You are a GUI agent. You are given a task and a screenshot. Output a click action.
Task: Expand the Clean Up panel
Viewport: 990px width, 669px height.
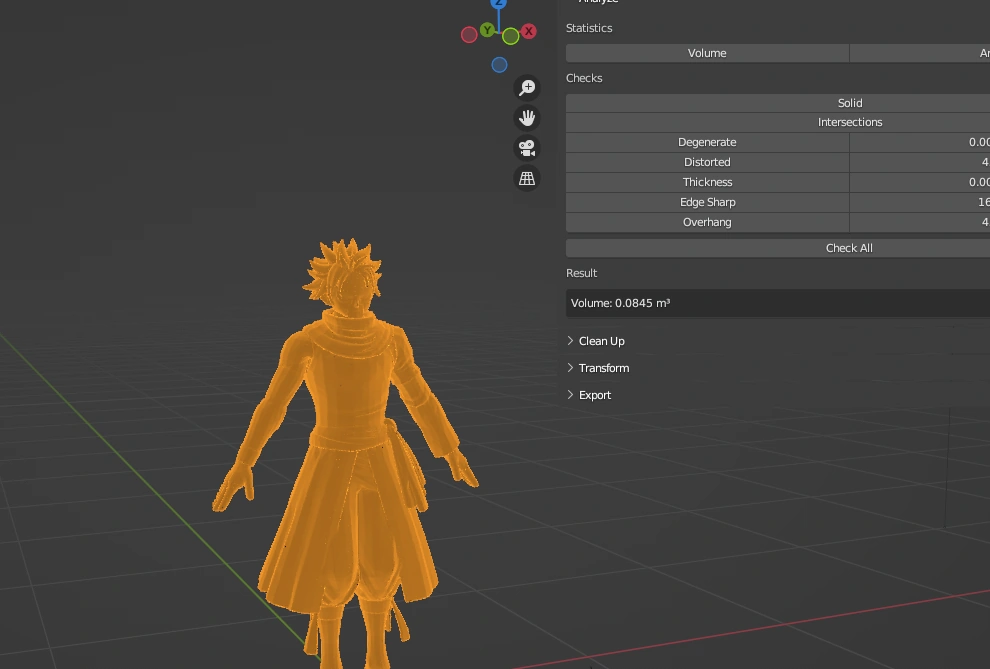tap(595, 341)
